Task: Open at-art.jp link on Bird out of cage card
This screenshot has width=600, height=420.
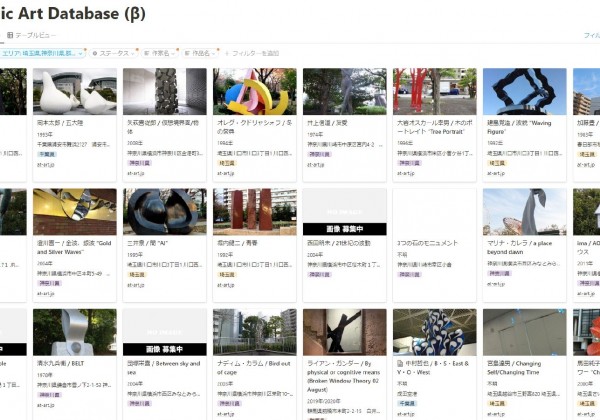Action: click(226, 414)
